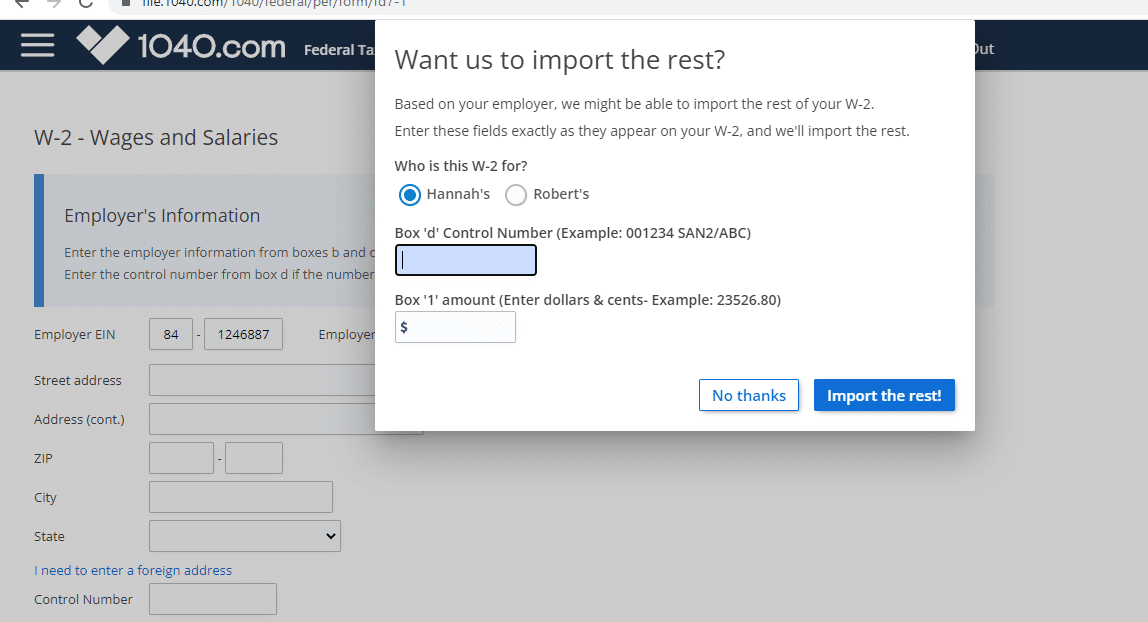The width and height of the screenshot is (1148, 622).
Task: Click the 1040.com logo
Action: click(180, 45)
